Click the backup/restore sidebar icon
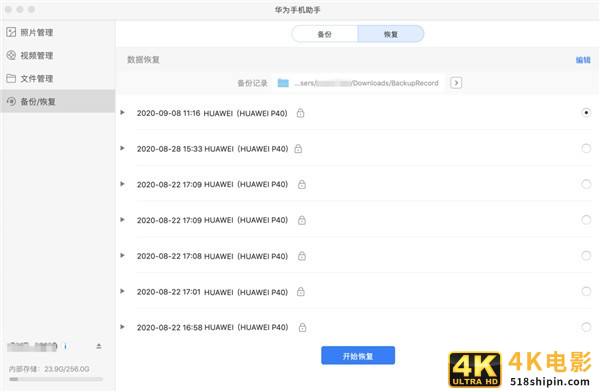This screenshot has height=392, width=600. 11,101
